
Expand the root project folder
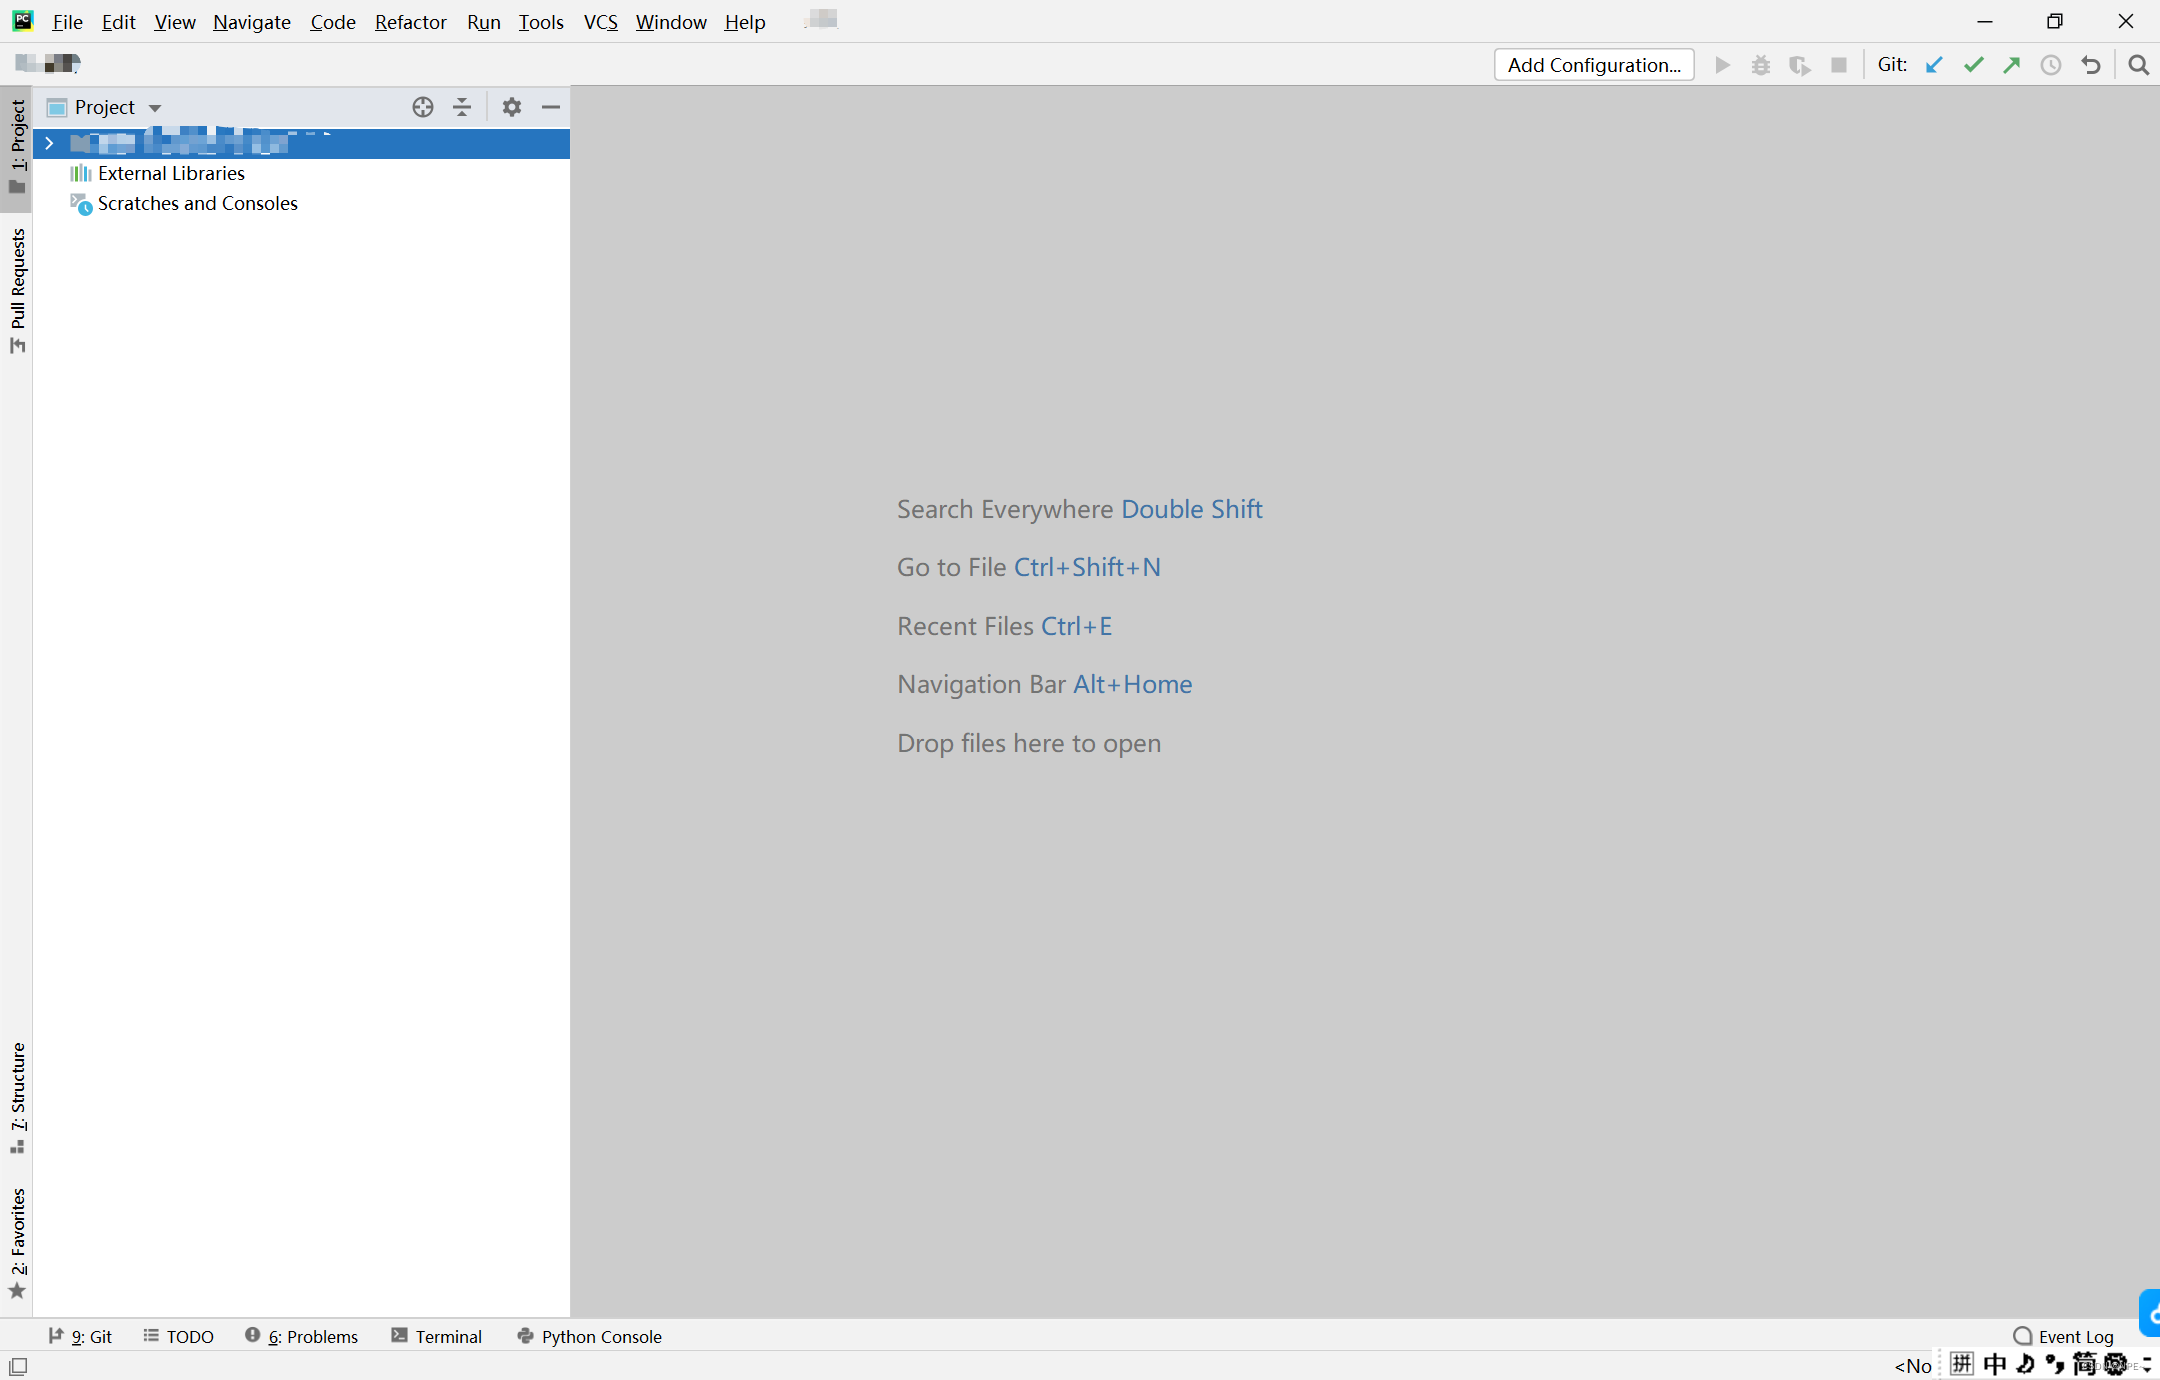pyautogui.click(x=49, y=144)
